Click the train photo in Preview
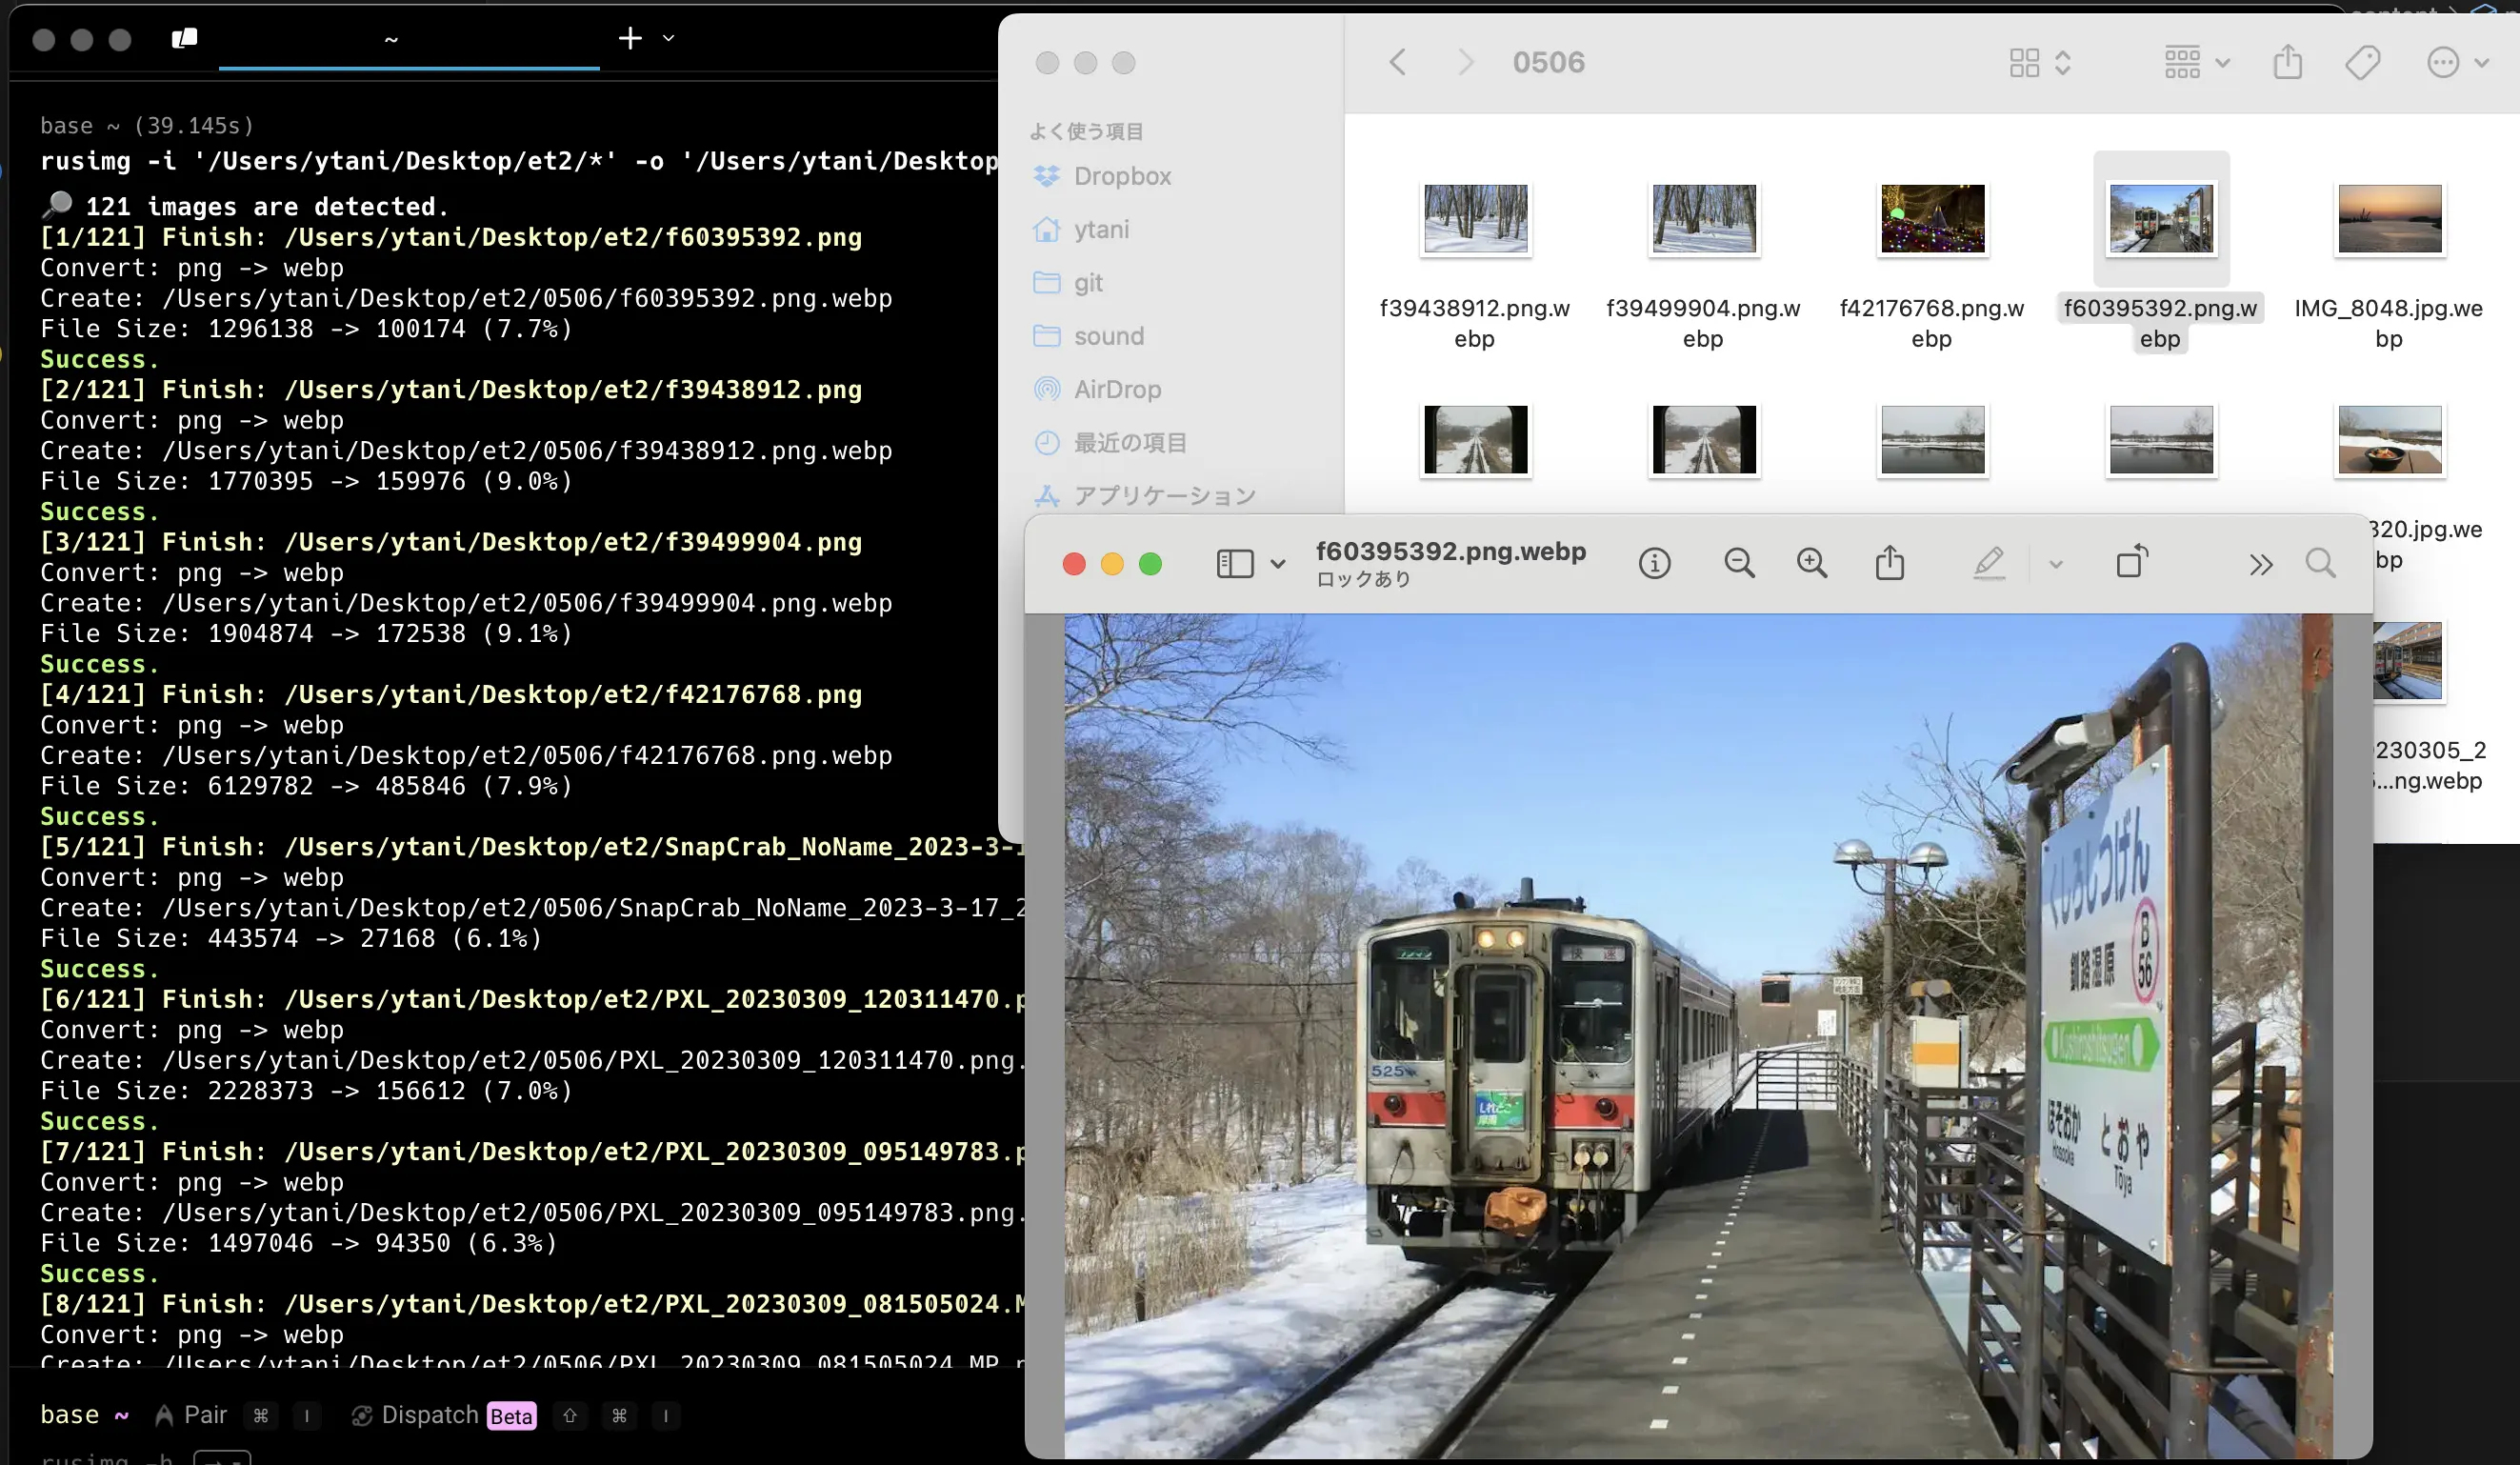Viewport: 2520px width, 1465px height. [1697, 1035]
